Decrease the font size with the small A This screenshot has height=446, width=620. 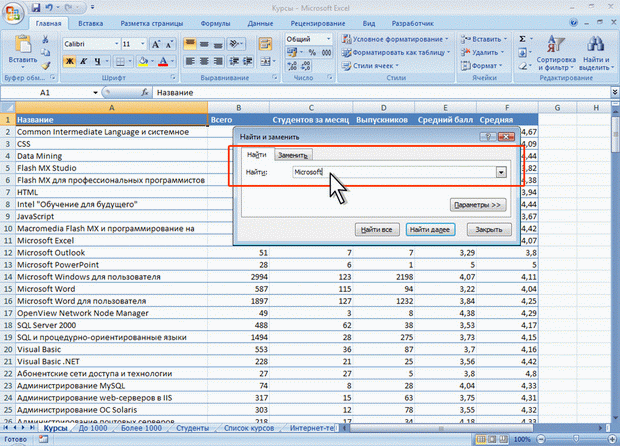tap(169, 44)
